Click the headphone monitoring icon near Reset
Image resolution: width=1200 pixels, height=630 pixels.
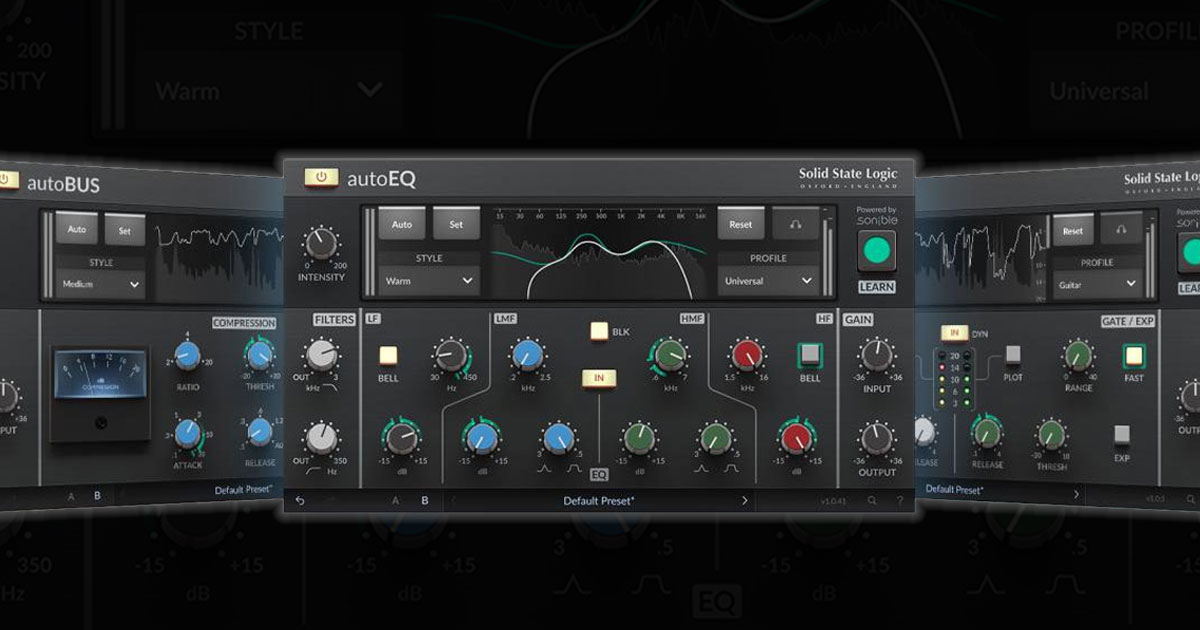[x=796, y=224]
